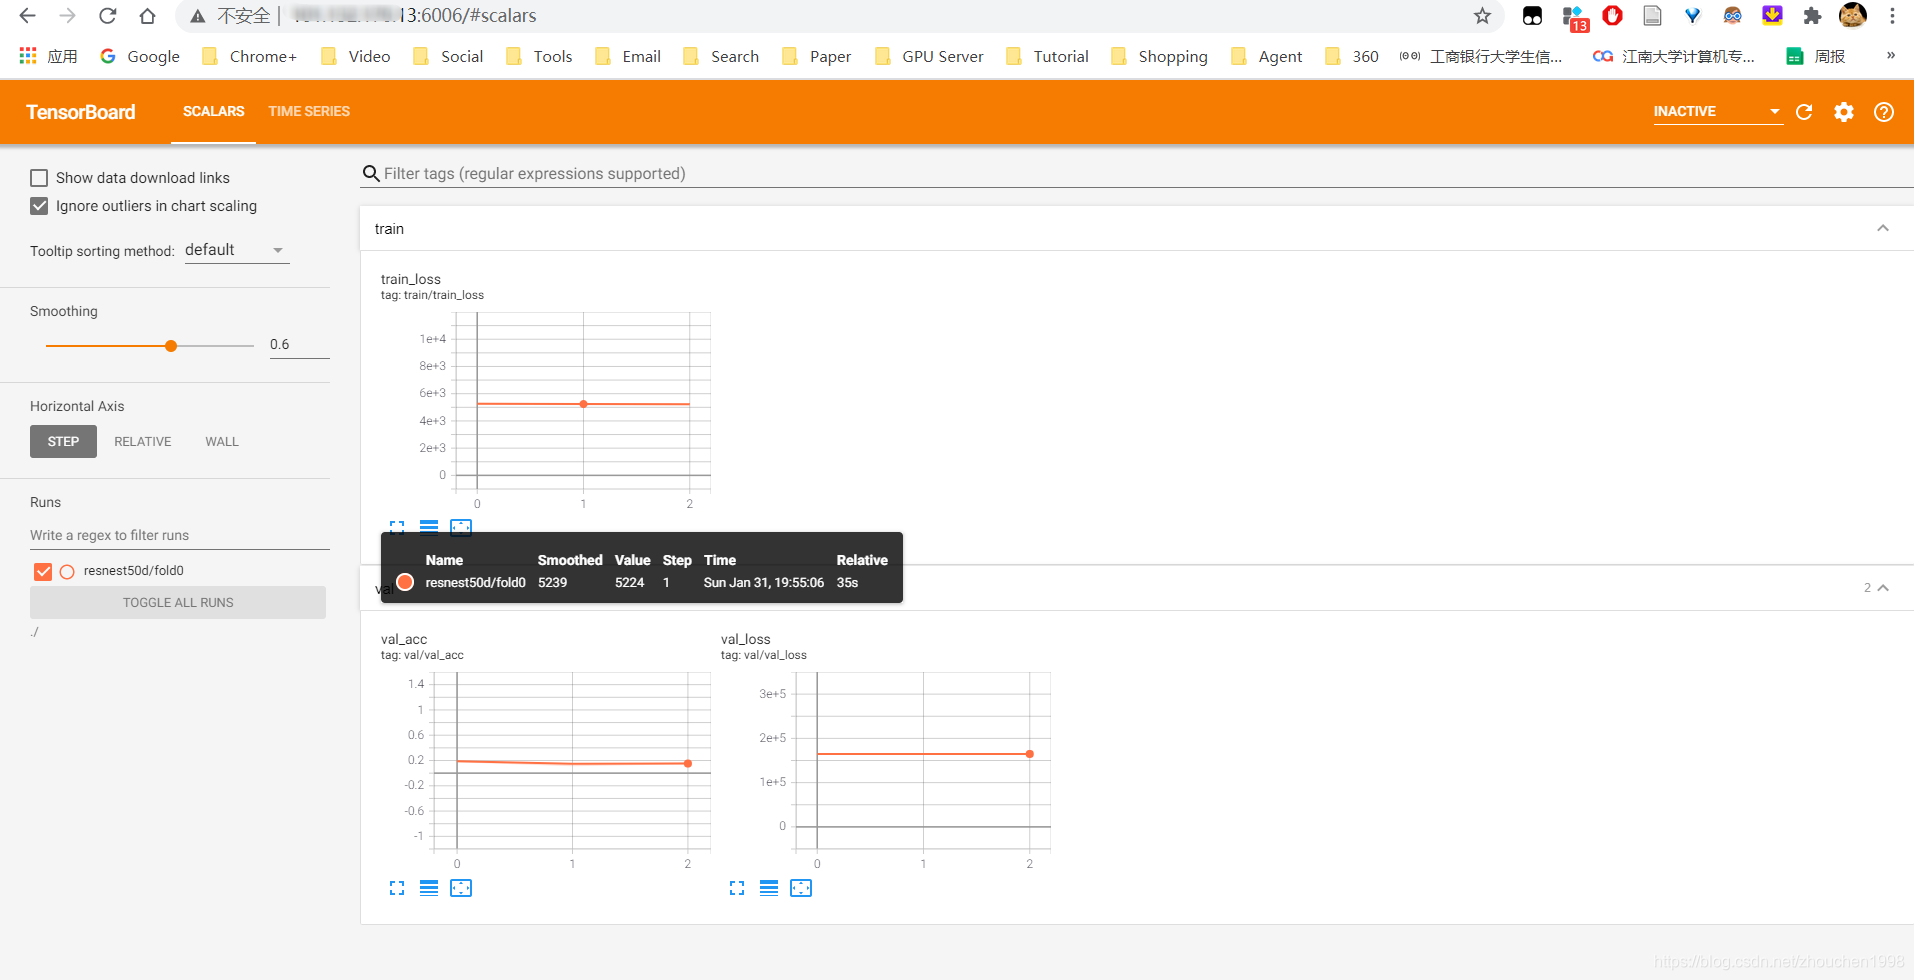Toggle y-axis log scale for val_loss
The image size is (1914, 980).
tap(769, 888)
